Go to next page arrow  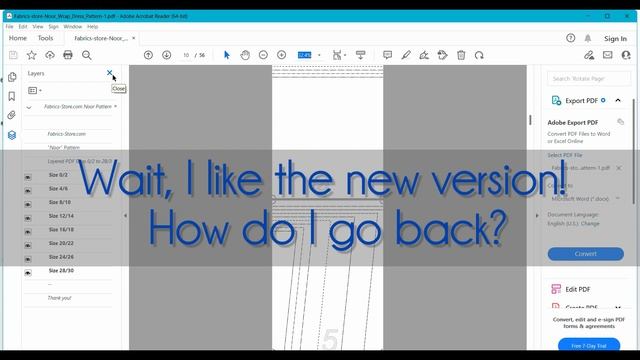point(167,55)
